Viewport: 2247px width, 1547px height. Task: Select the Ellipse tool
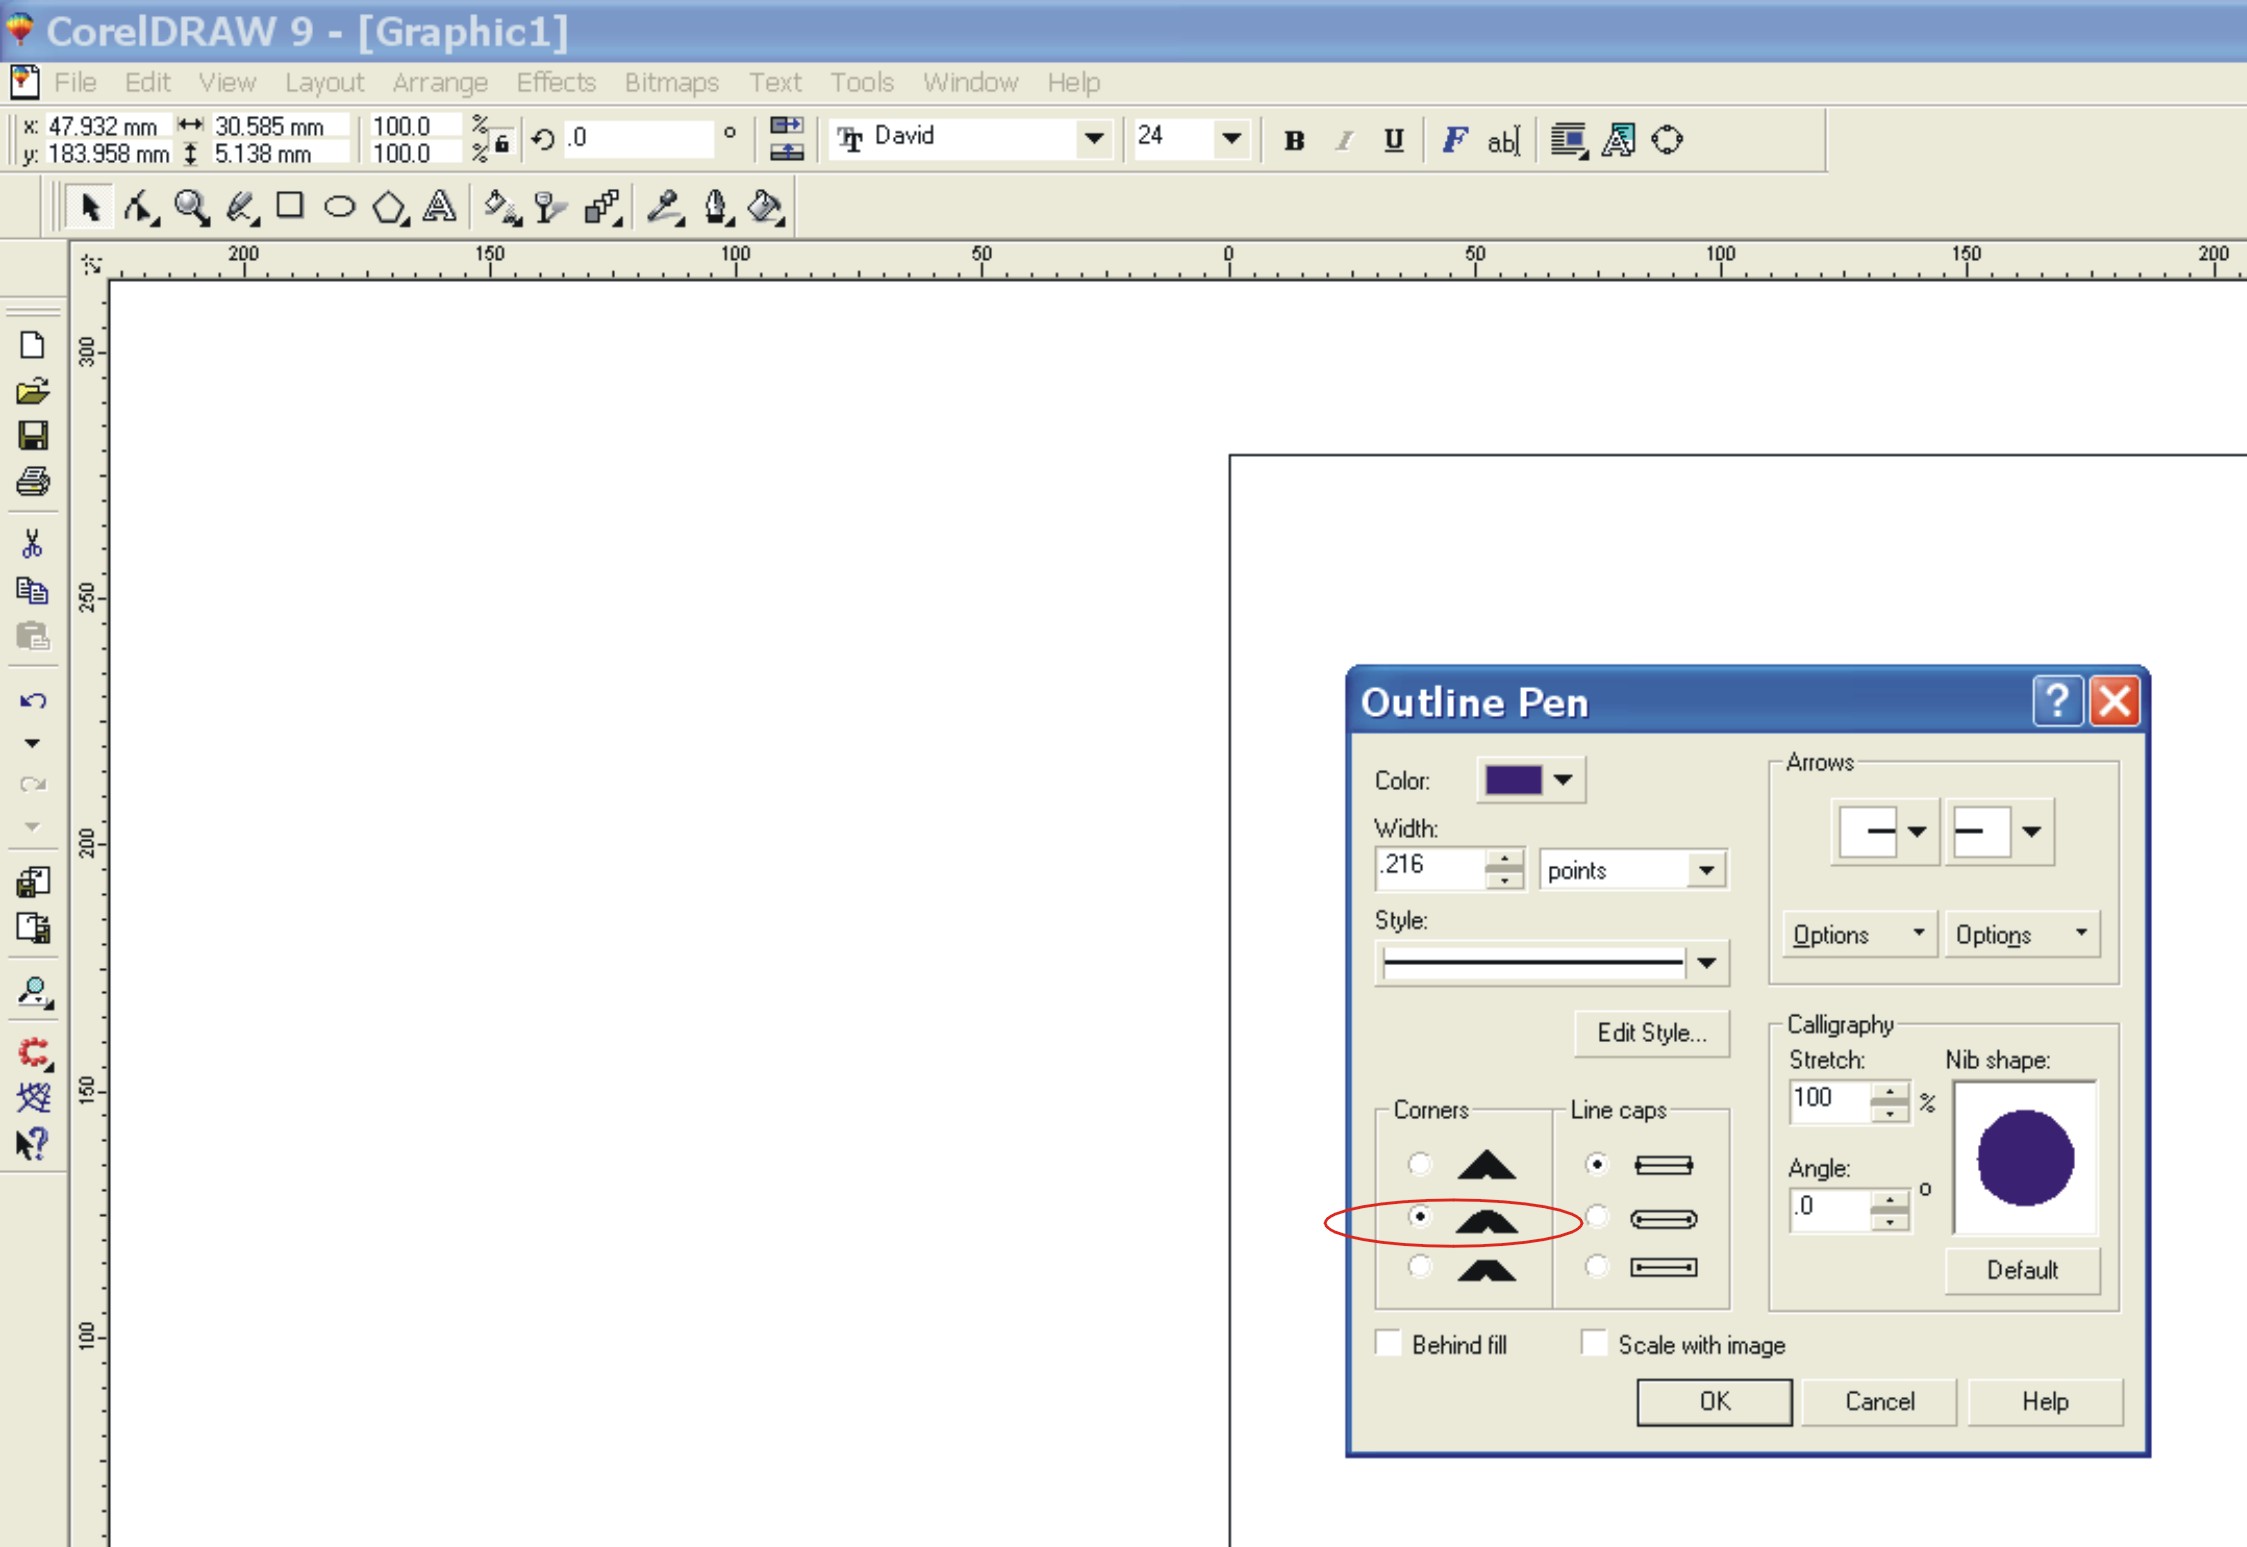pyautogui.click(x=340, y=207)
